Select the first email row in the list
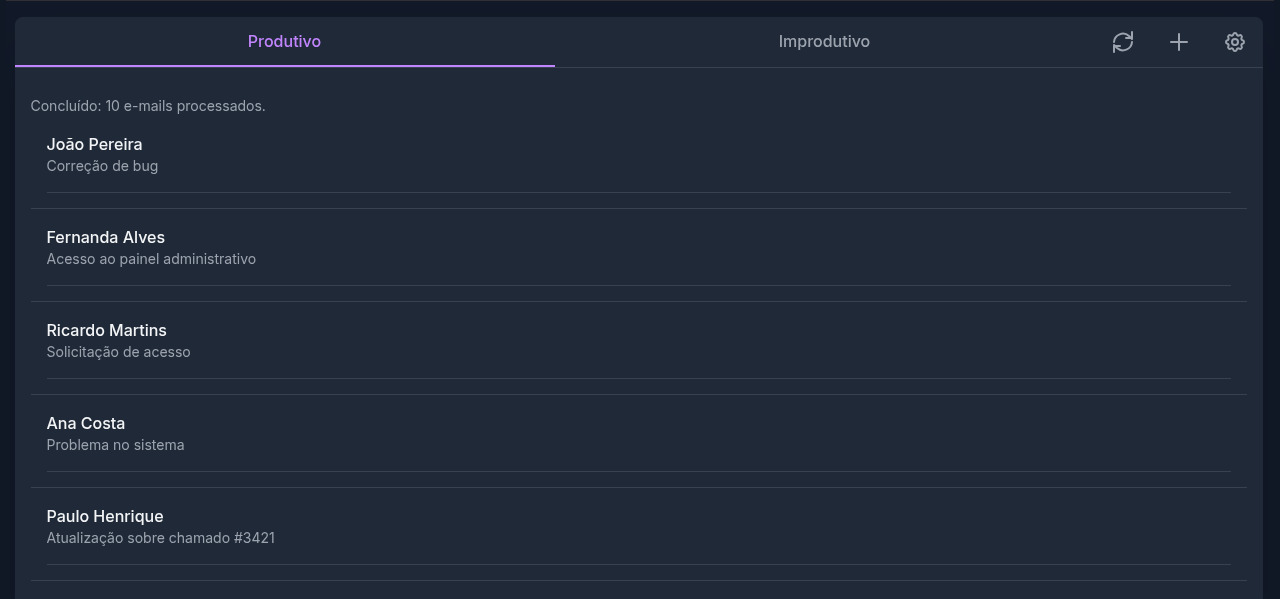Screen dimensions: 1280x599 (638, 155)
